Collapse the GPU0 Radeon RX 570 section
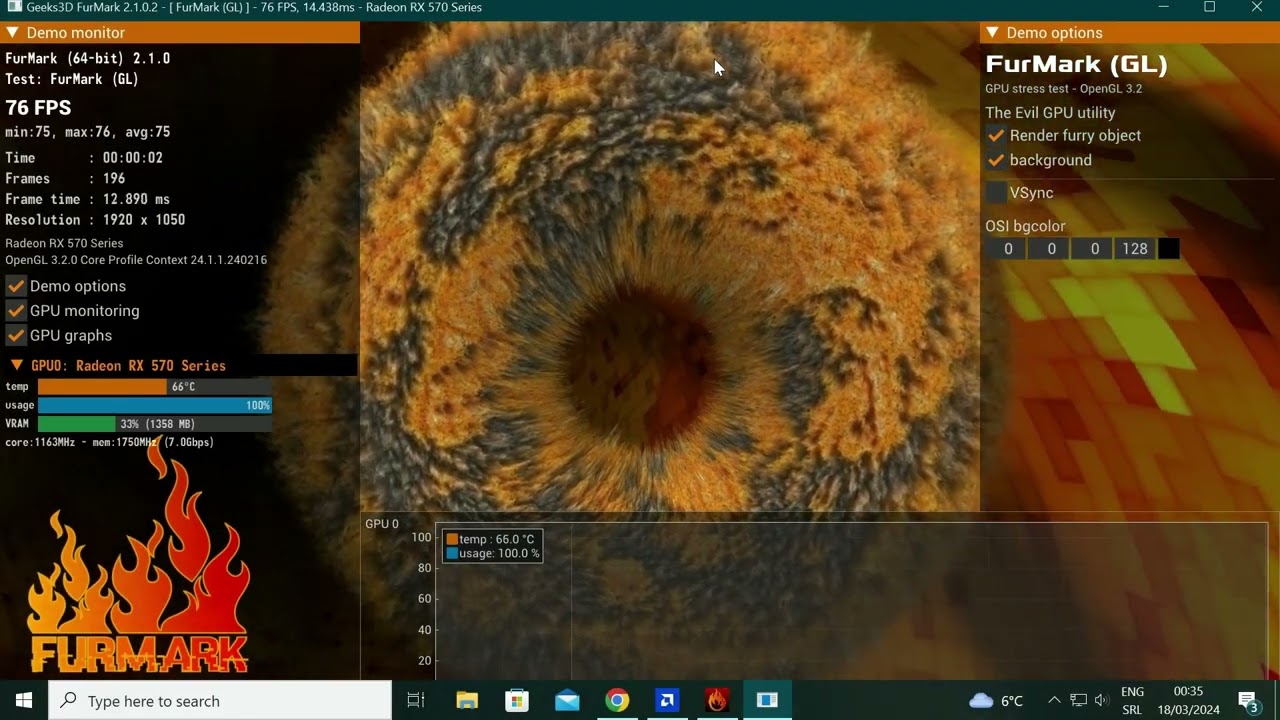 click(17, 365)
